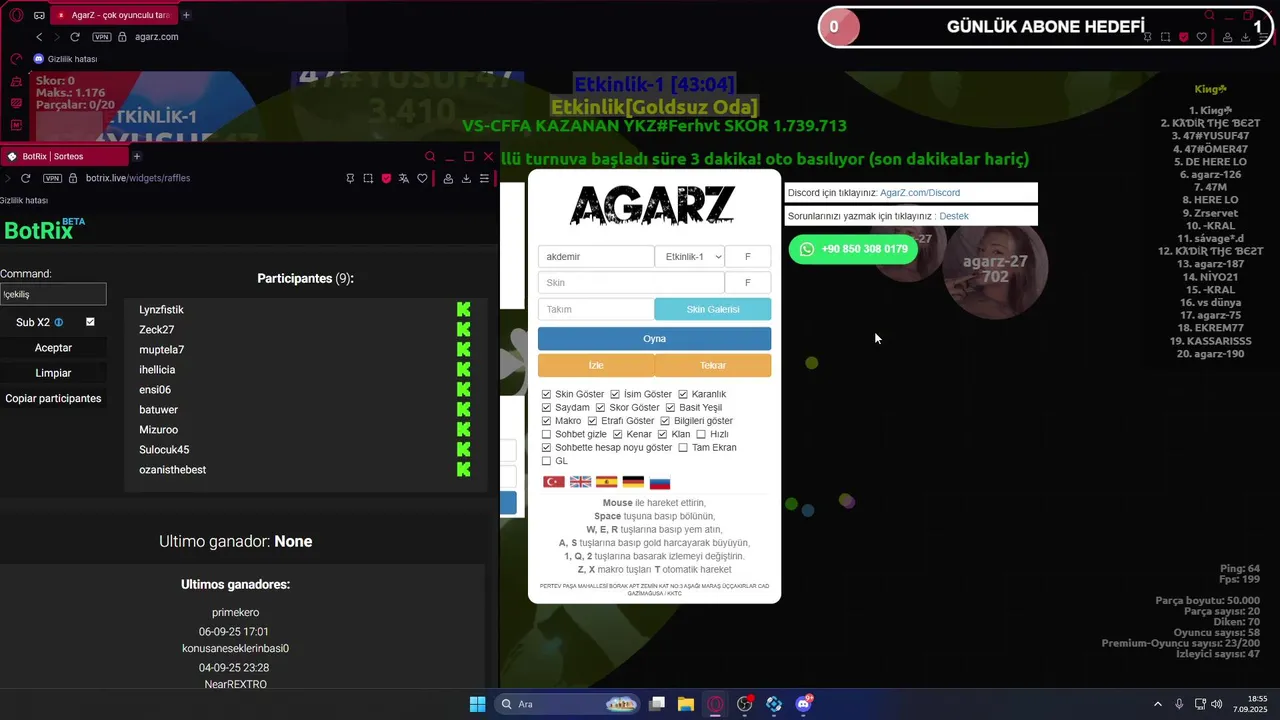Reload the agarz.com page
Image resolution: width=1280 pixels, height=720 pixels.
click(75, 37)
